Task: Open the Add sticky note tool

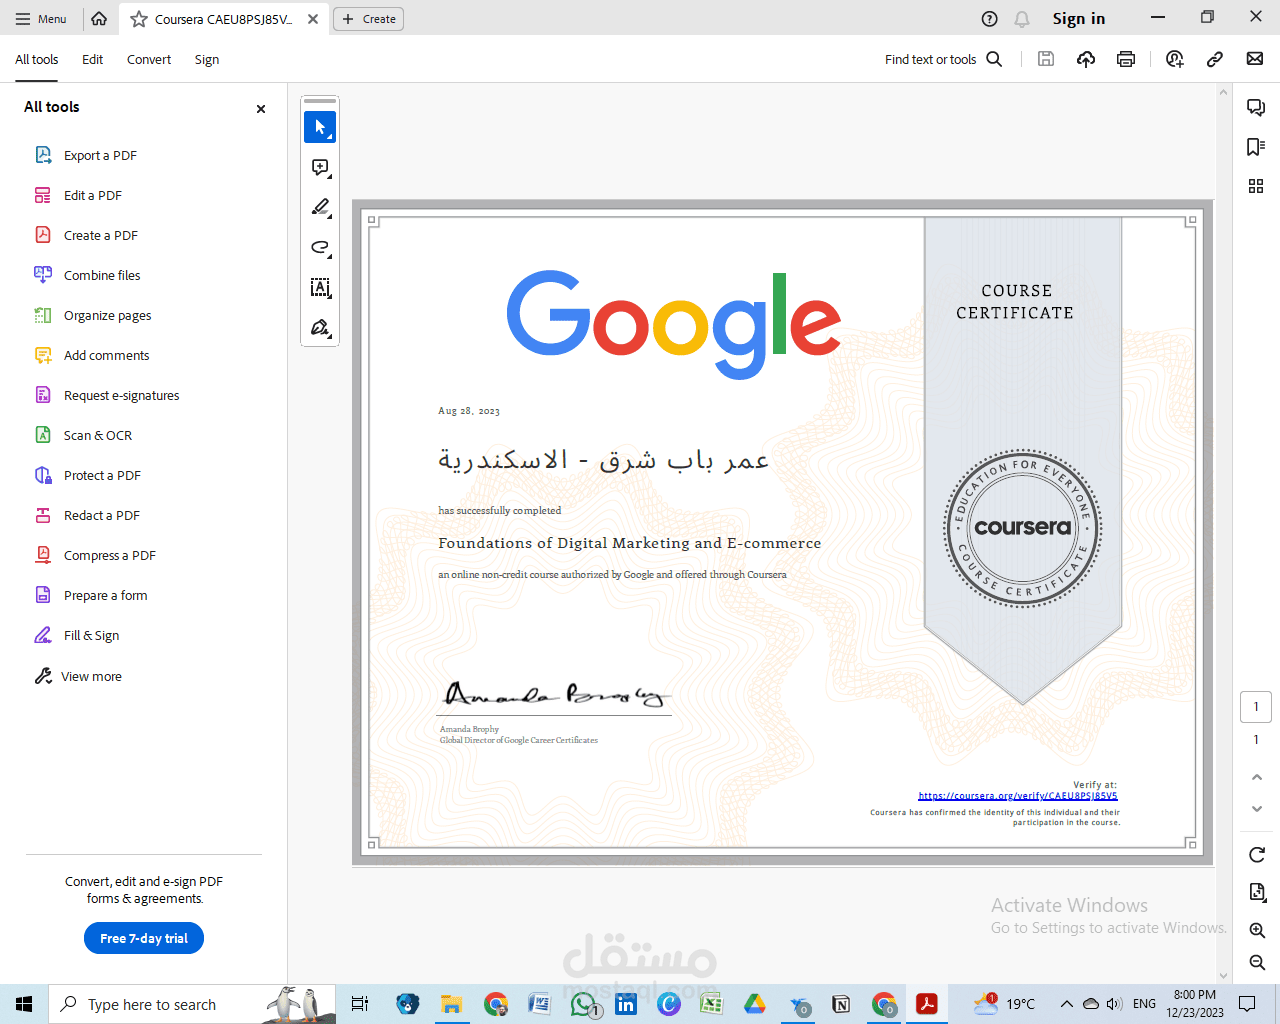Action: pos(318,167)
